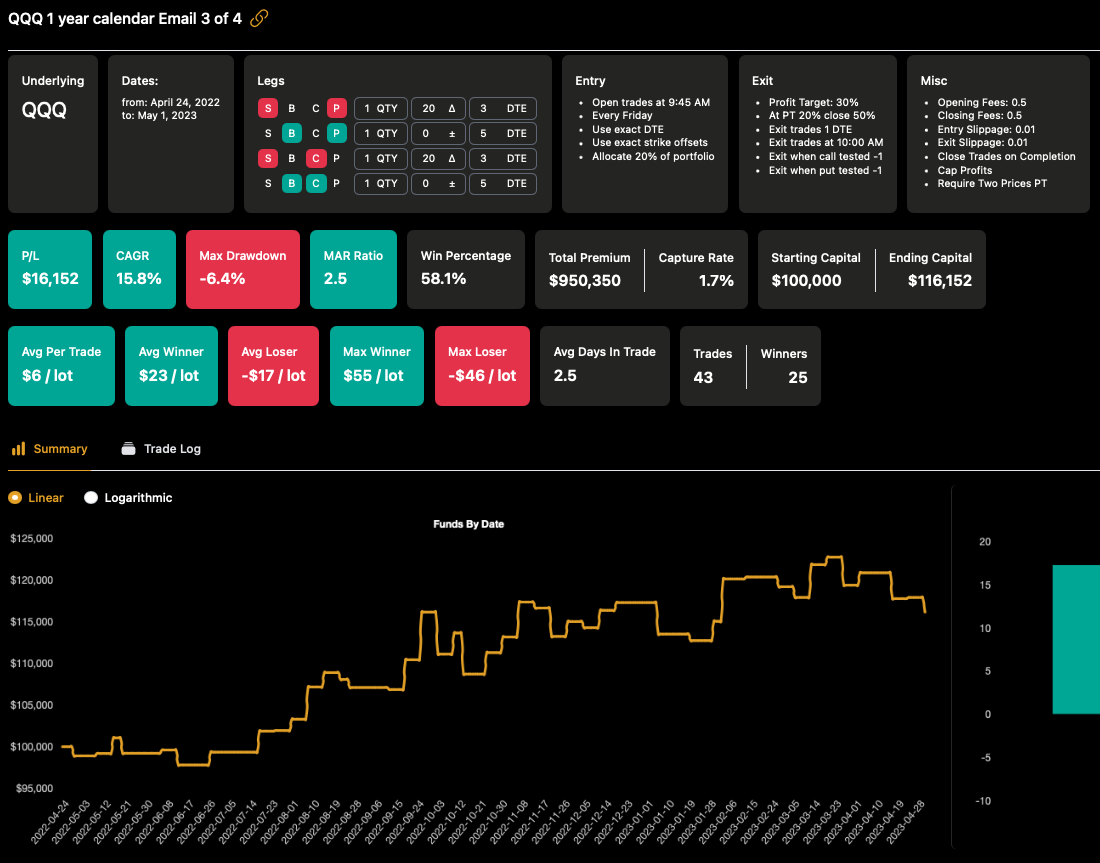Click the green bar in right chart

(x=1076, y=639)
